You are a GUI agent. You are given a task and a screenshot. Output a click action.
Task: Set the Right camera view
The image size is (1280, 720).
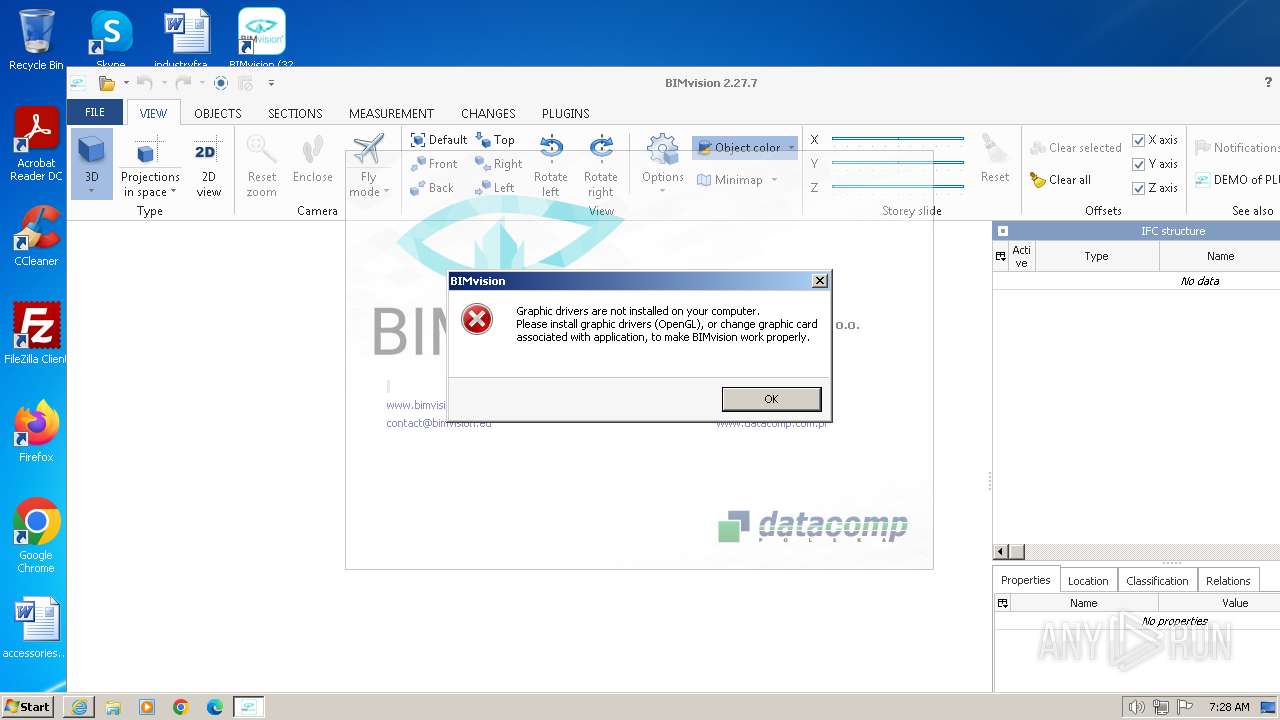click(x=499, y=164)
